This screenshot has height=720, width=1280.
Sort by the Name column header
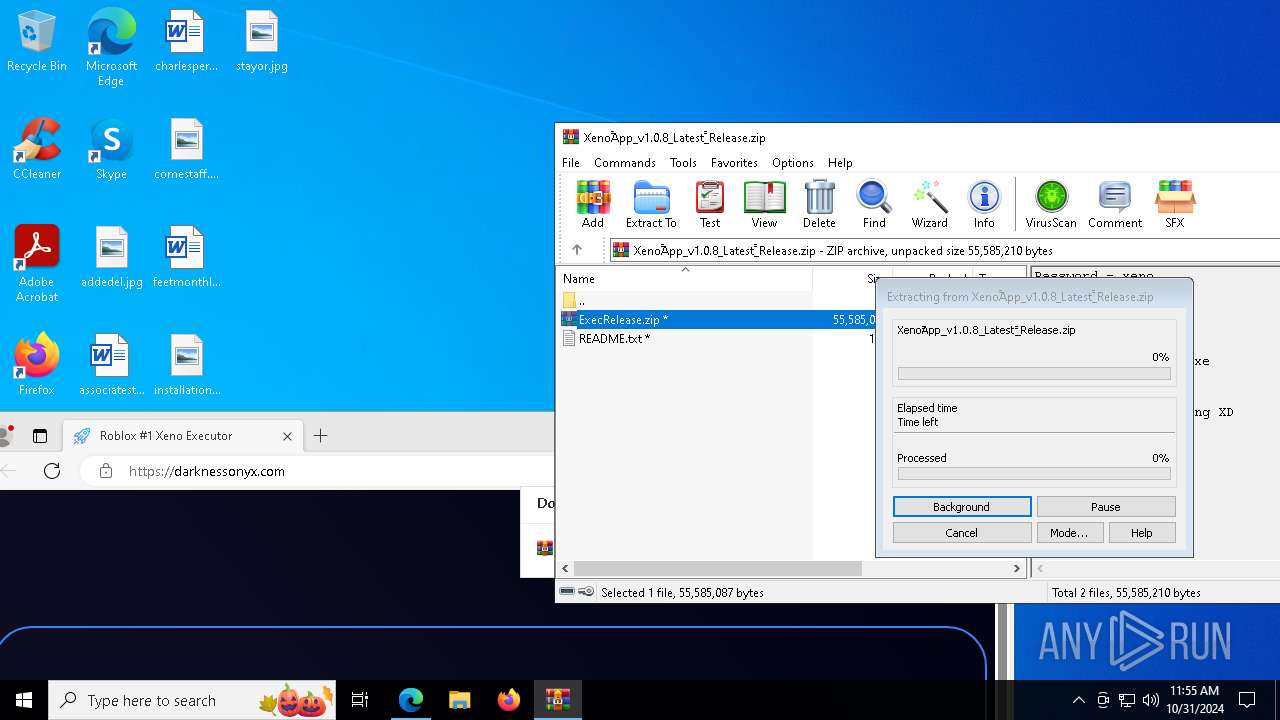pyautogui.click(x=685, y=279)
